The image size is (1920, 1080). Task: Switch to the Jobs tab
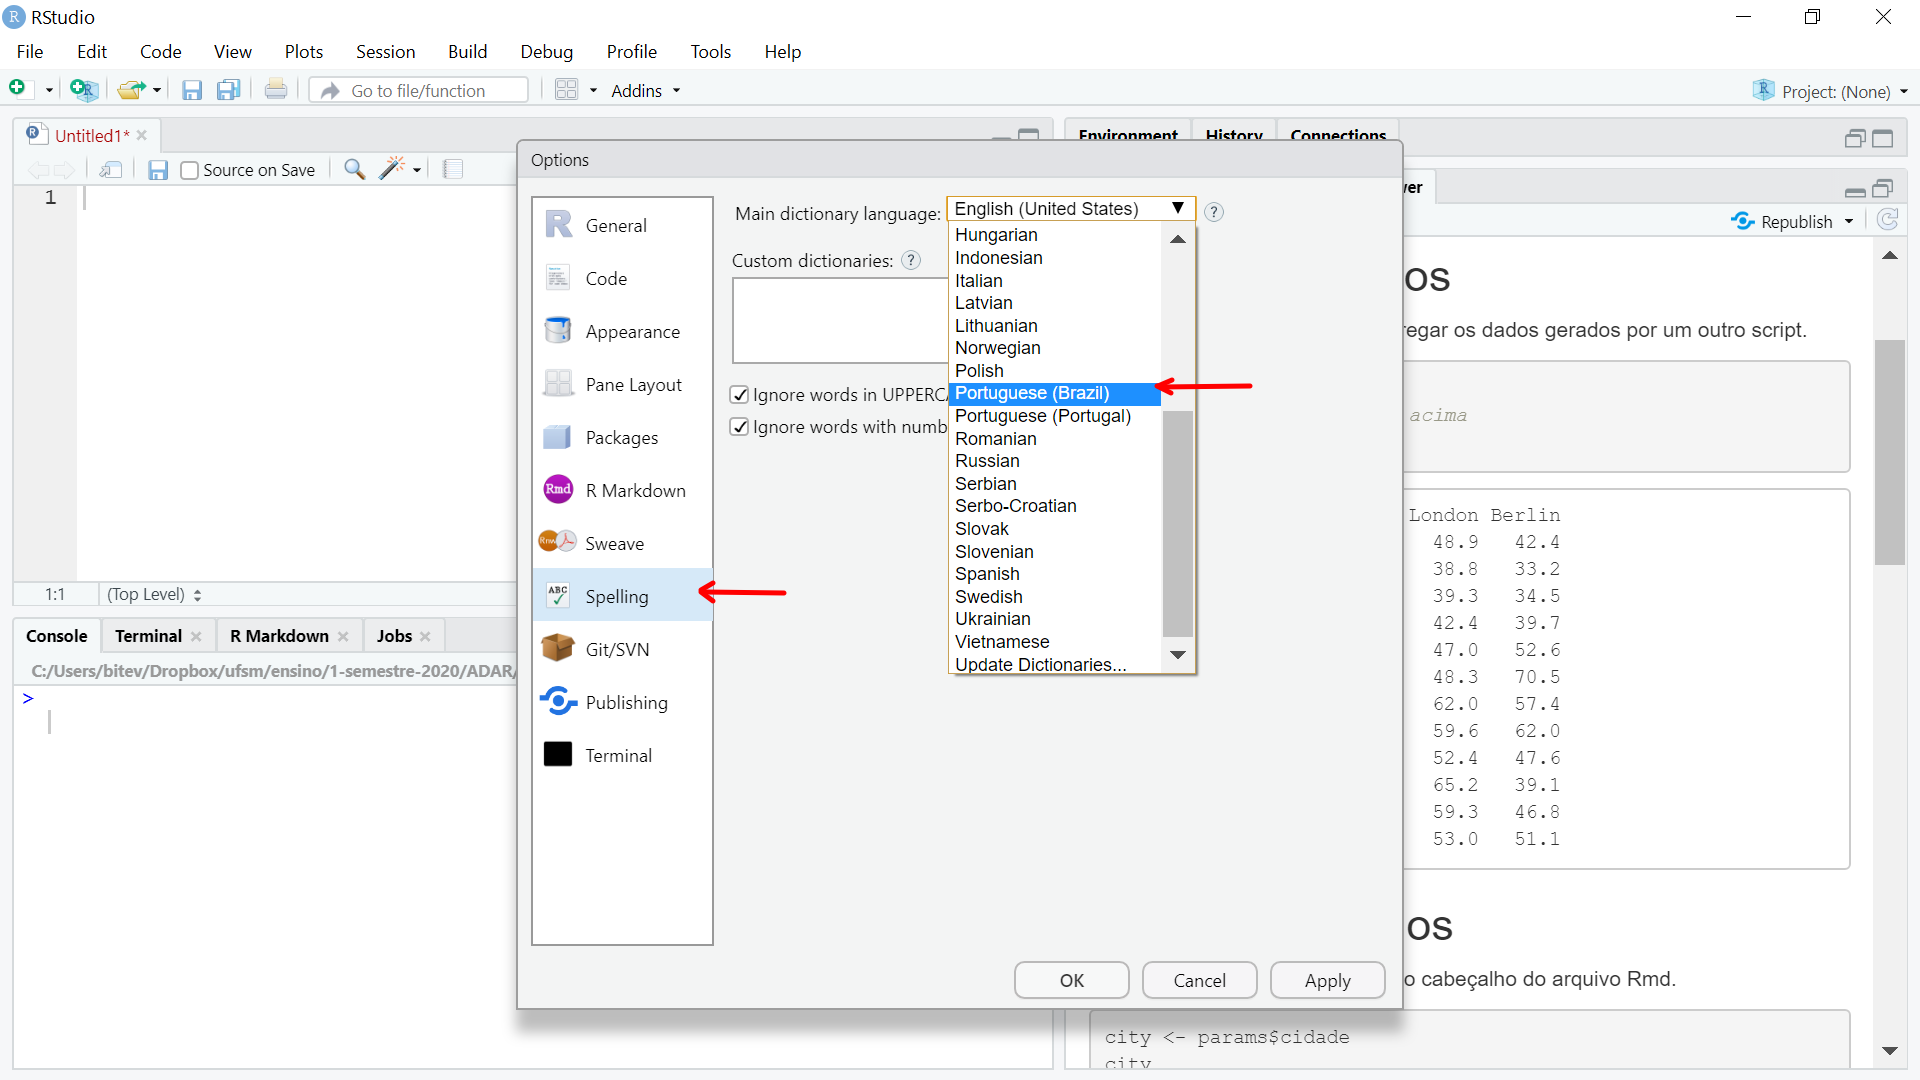(394, 636)
